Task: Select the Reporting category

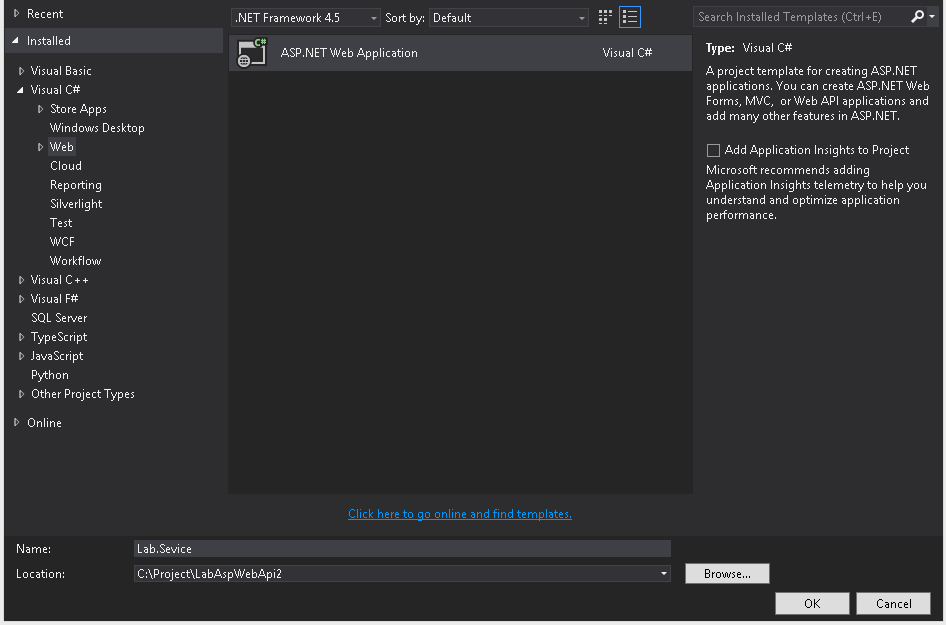Action: 75,185
